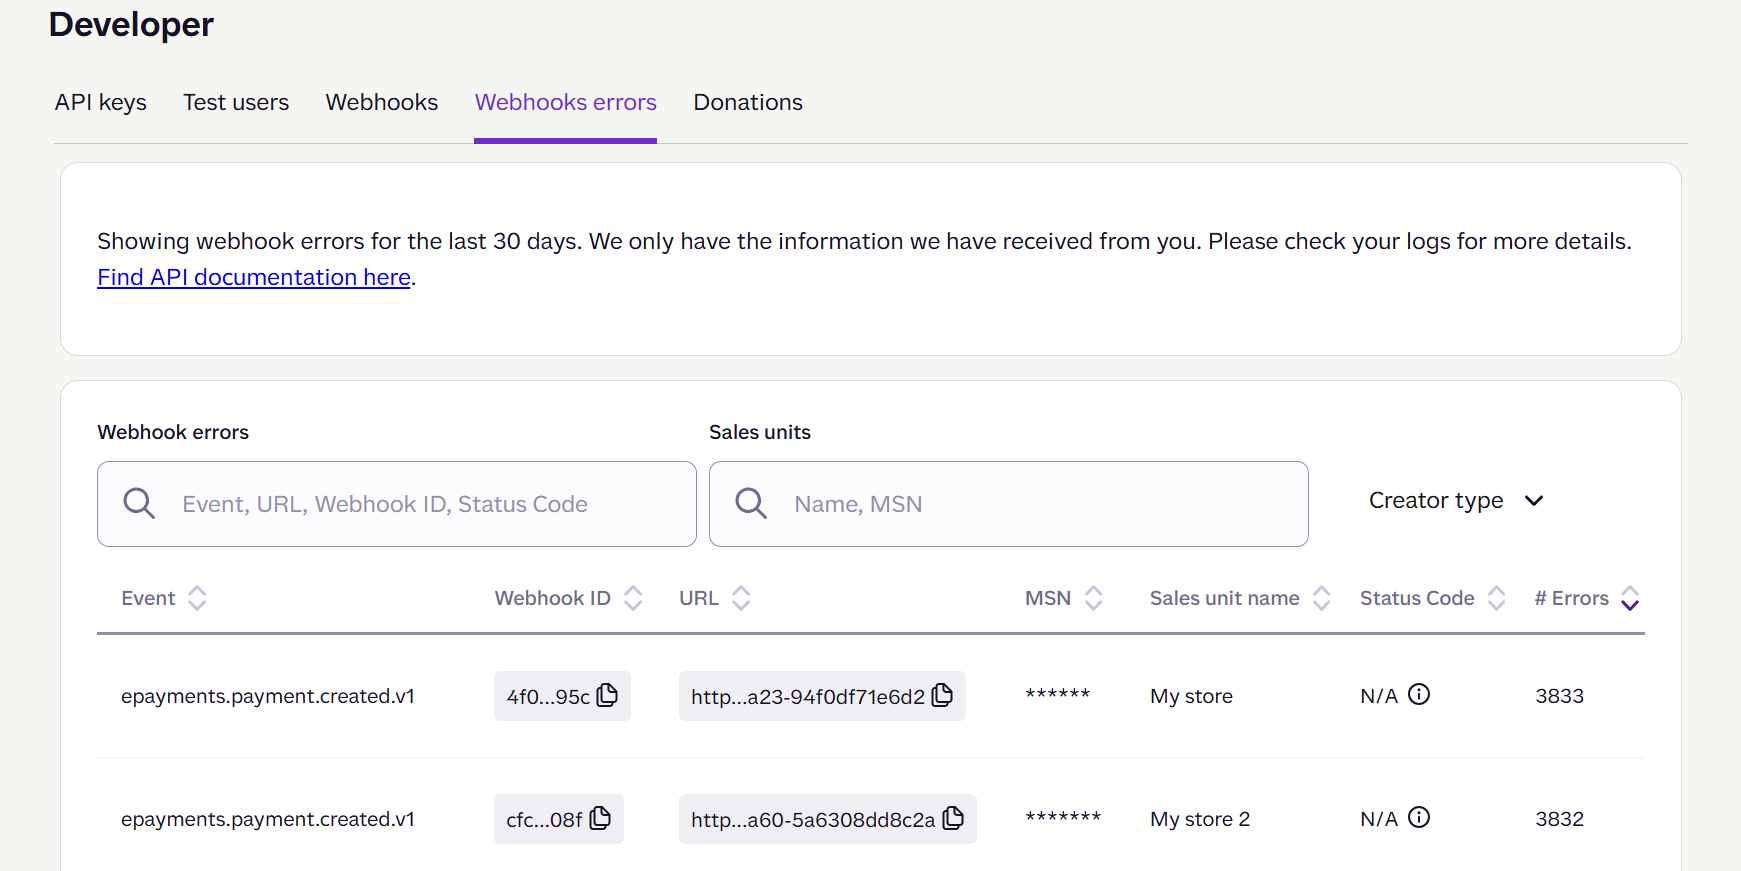
Task: Sort table by URL column
Action: 741,598
